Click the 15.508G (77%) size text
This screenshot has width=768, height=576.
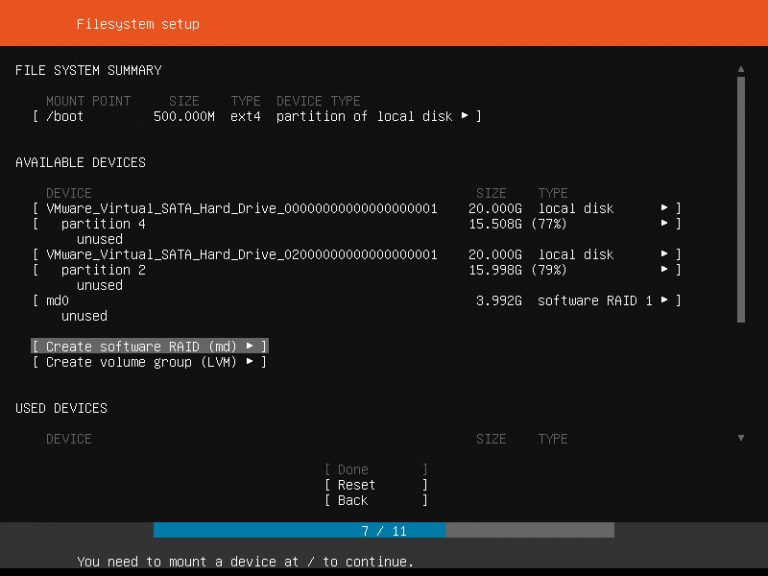pos(518,224)
